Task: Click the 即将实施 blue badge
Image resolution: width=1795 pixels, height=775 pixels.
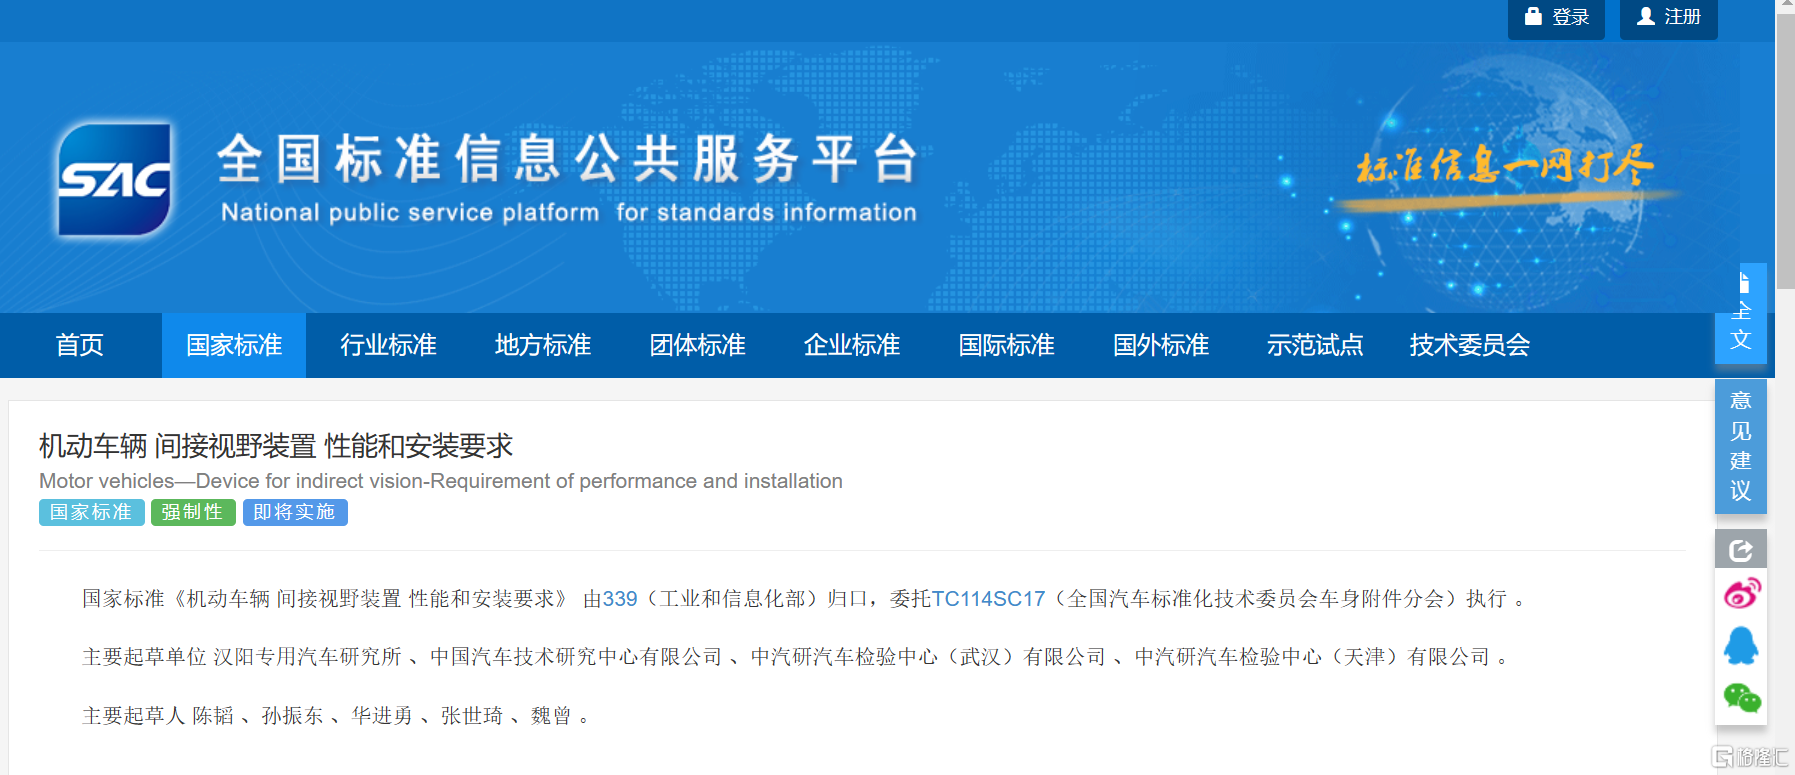Action: [x=295, y=512]
